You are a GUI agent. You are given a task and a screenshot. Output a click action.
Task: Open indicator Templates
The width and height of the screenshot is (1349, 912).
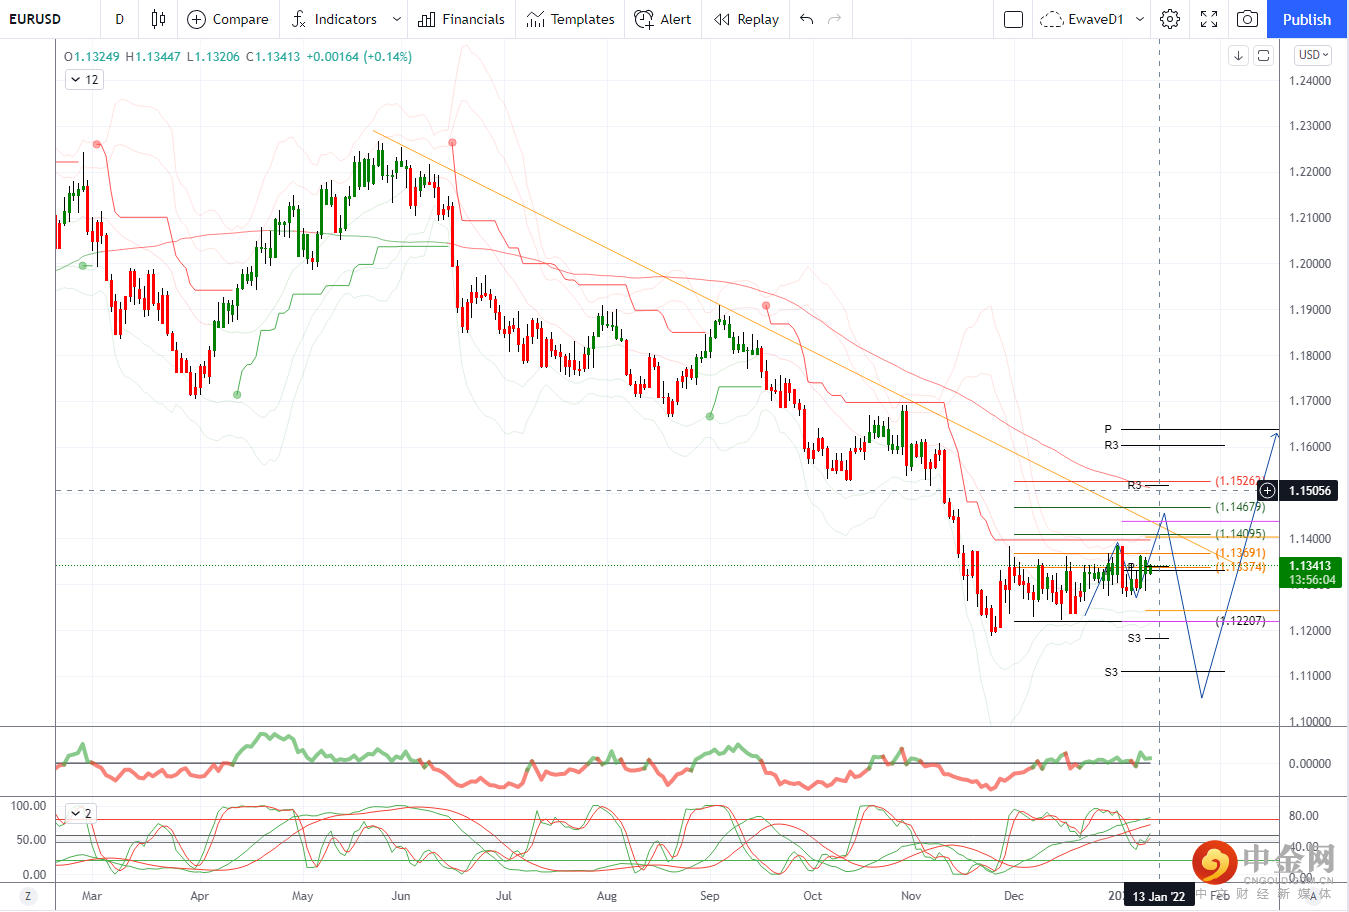tap(570, 19)
